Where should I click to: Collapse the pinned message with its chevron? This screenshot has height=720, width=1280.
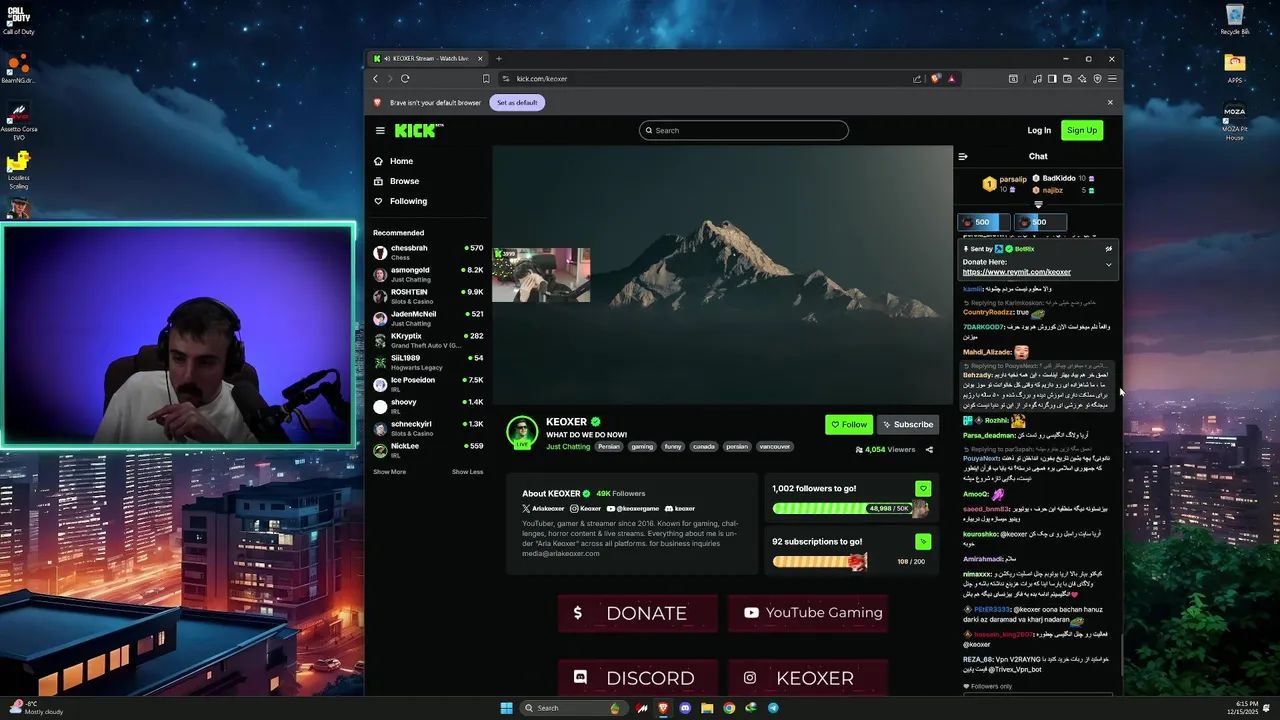pyautogui.click(x=1108, y=265)
